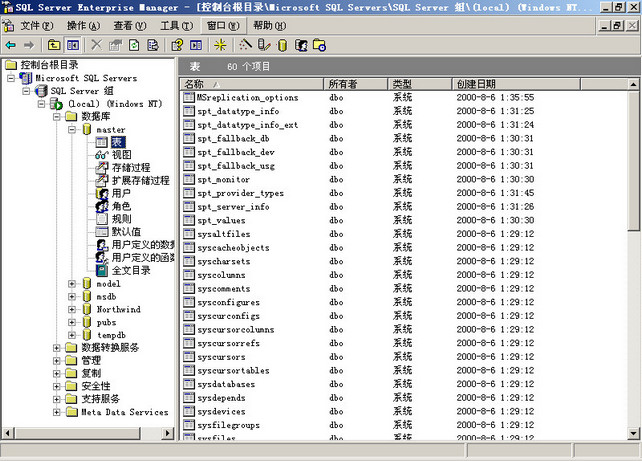Image resolution: width=642 pixels, height=461 pixels.
Task: Click the Up one level folder icon
Action: pyautogui.click(x=53, y=45)
